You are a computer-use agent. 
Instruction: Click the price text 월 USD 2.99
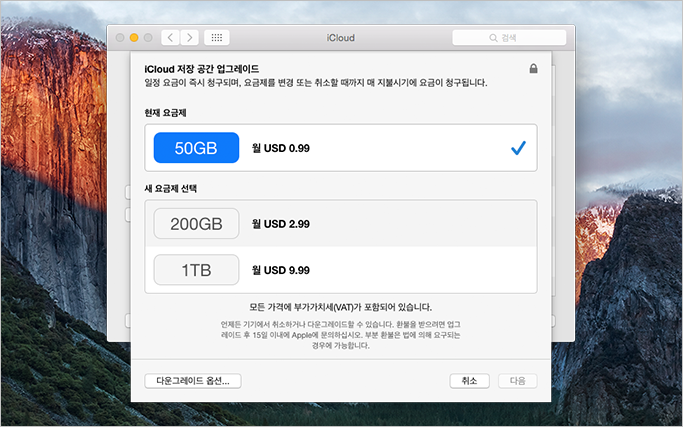click(x=281, y=224)
